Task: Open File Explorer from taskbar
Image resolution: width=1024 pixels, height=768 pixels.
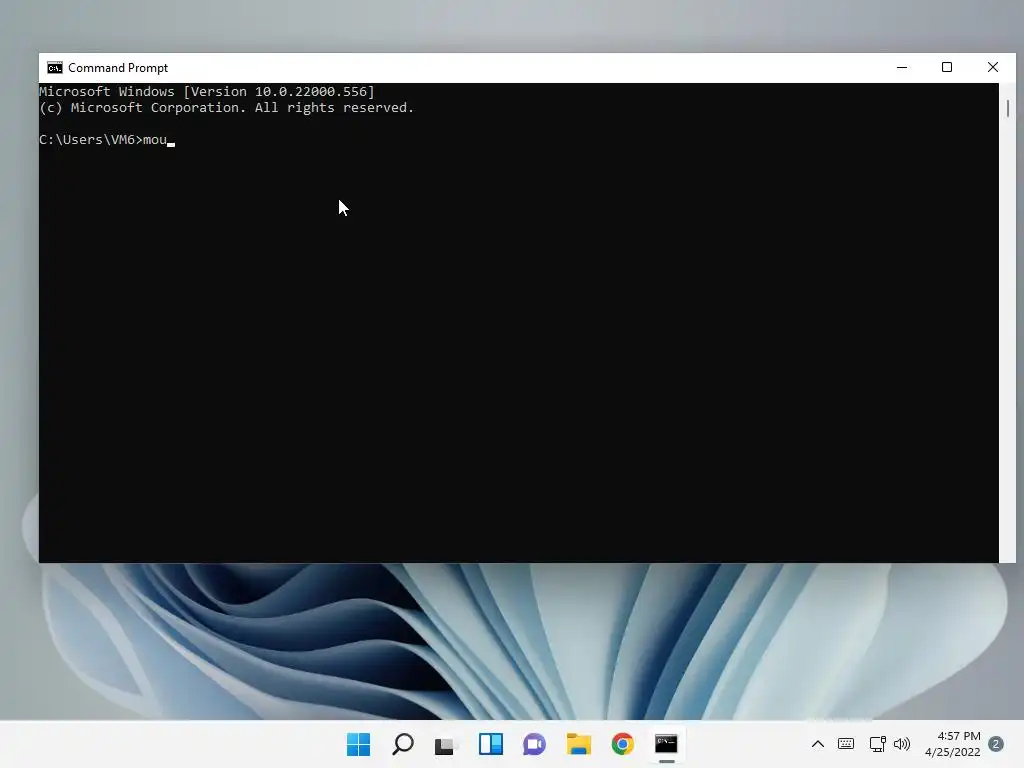Action: click(579, 744)
